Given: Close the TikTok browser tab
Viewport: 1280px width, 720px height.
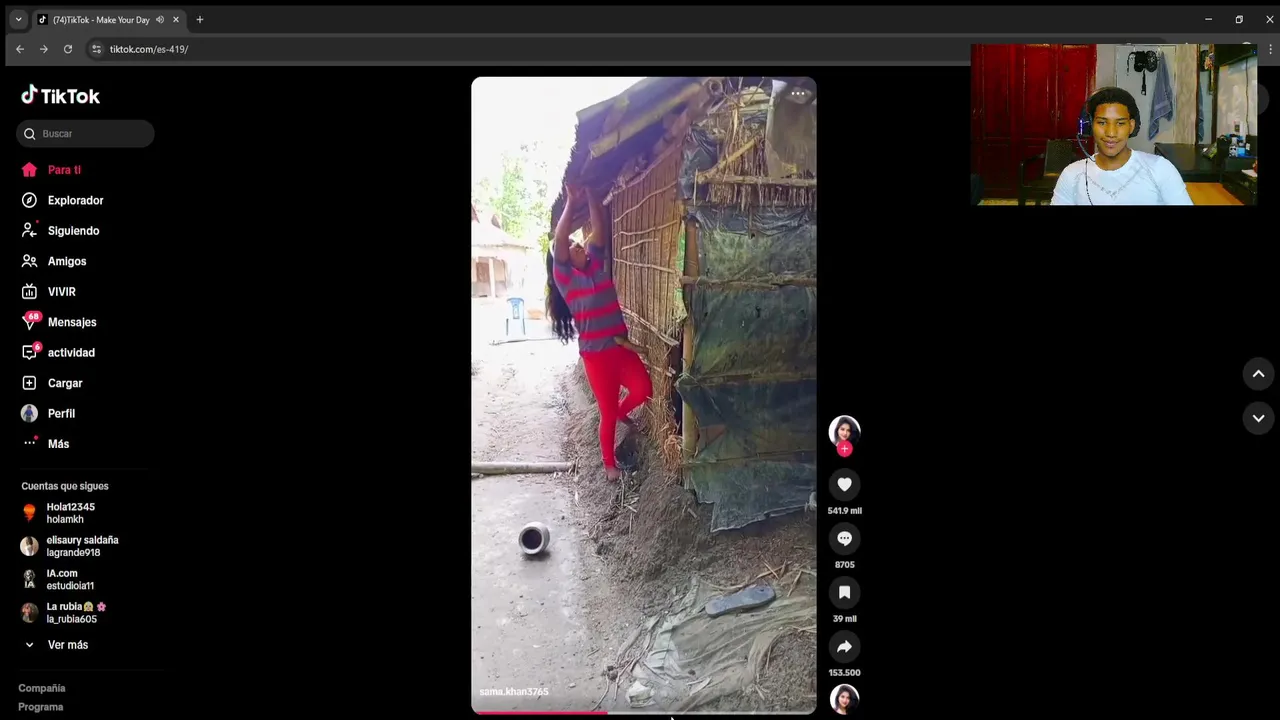Looking at the screenshot, I should (x=176, y=20).
